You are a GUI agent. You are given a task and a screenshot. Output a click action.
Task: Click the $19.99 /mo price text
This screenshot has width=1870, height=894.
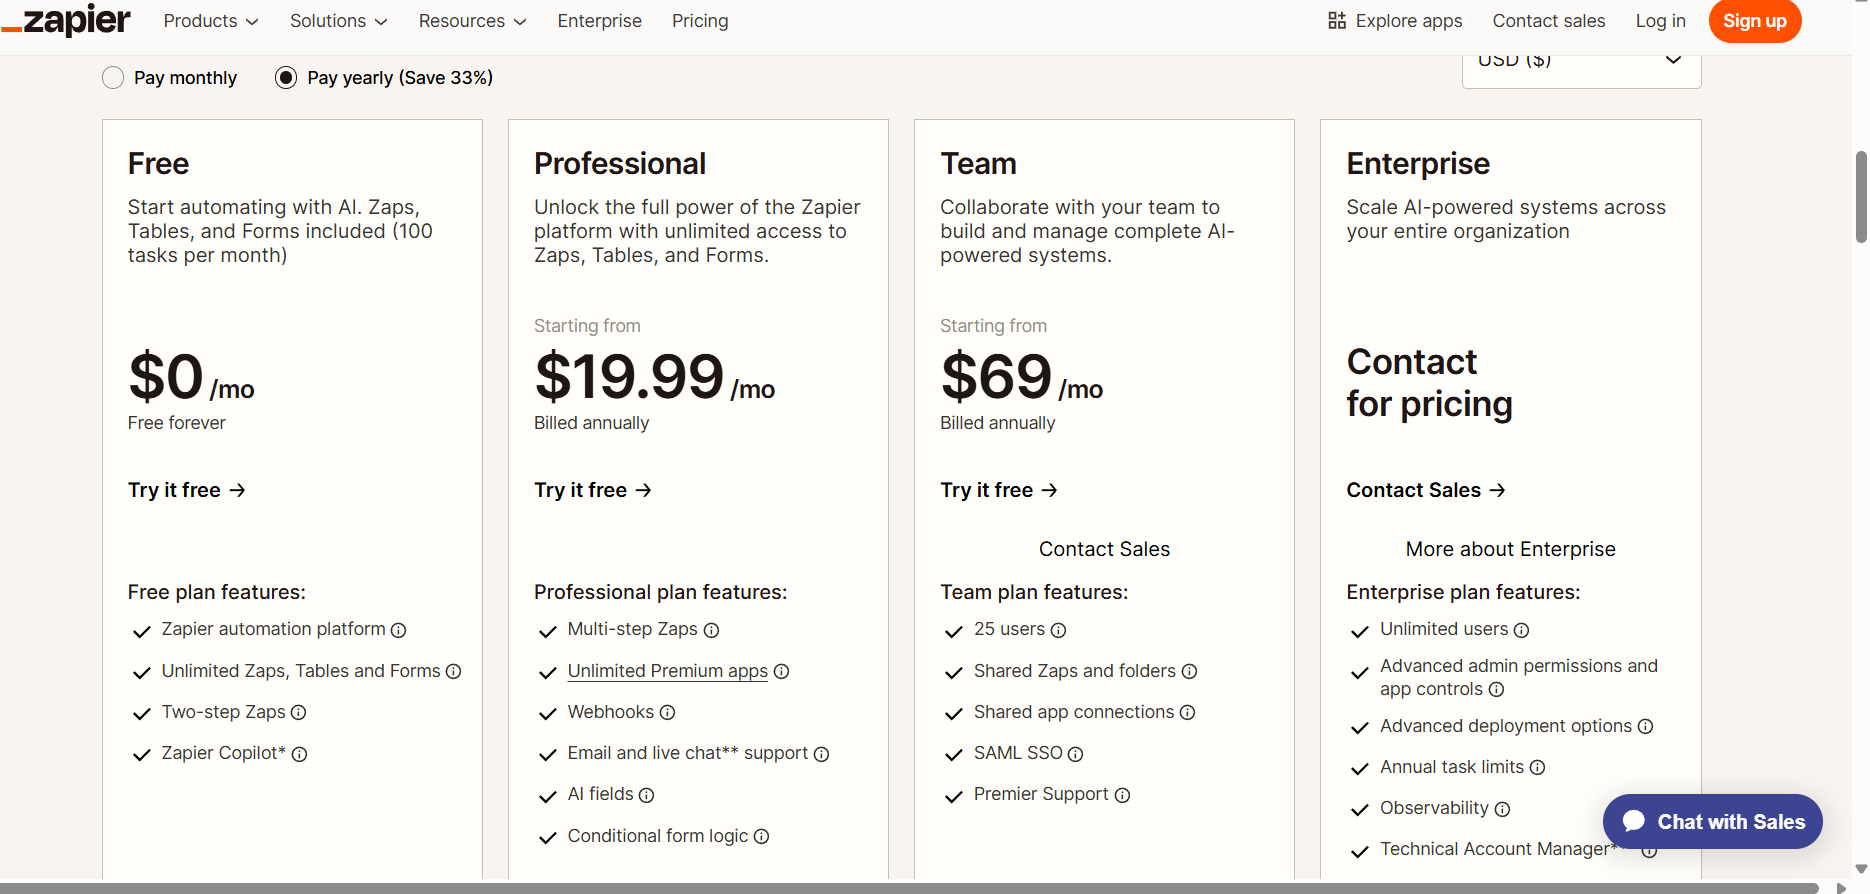[655, 377]
